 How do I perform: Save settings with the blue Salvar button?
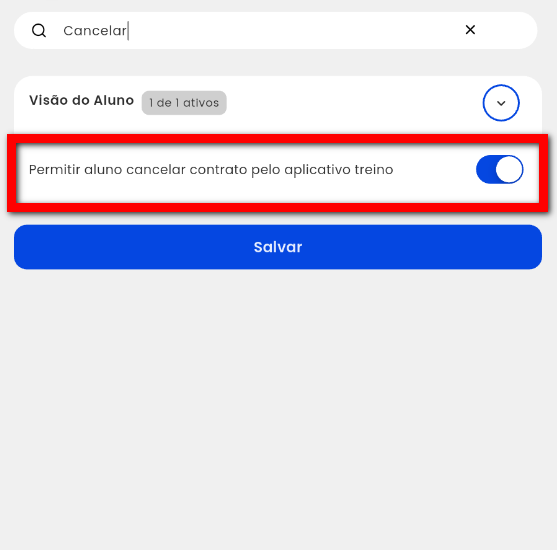(x=278, y=247)
